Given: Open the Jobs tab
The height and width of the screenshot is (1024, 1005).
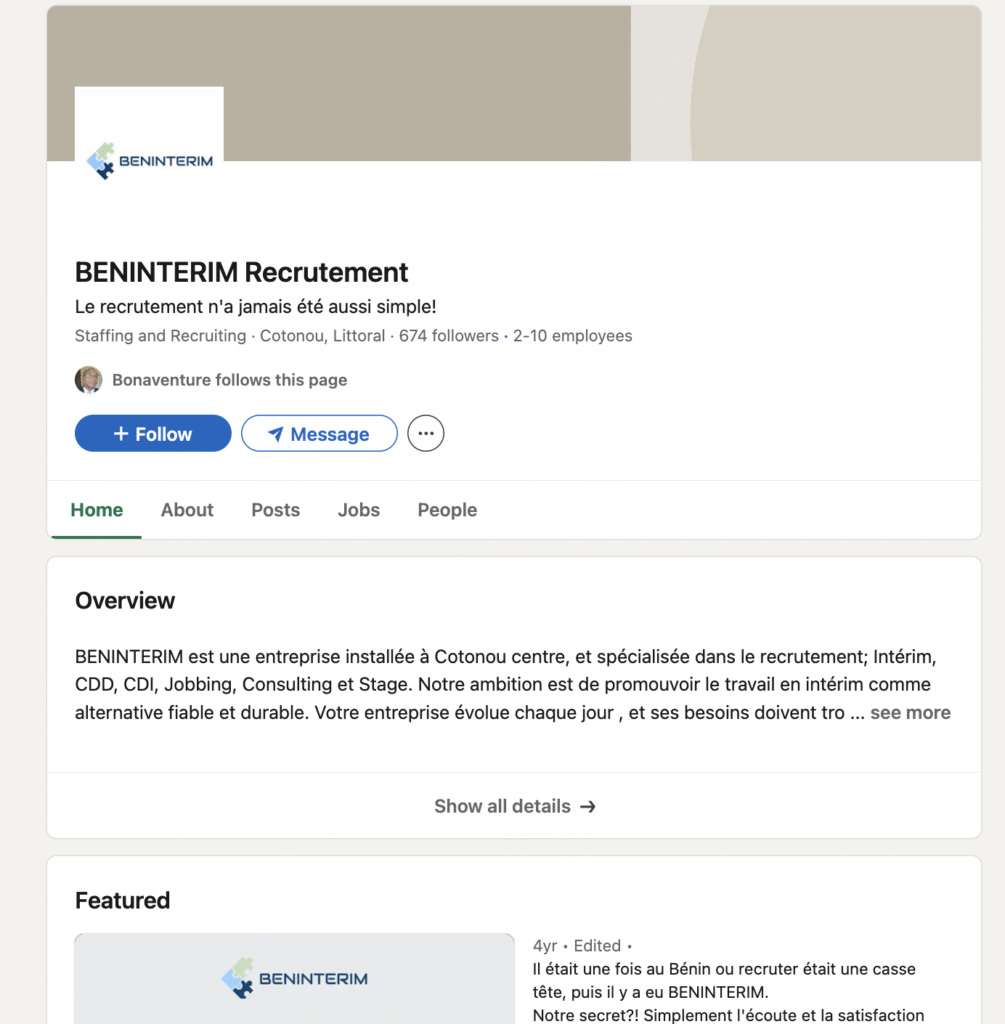Looking at the screenshot, I should [x=358, y=510].
